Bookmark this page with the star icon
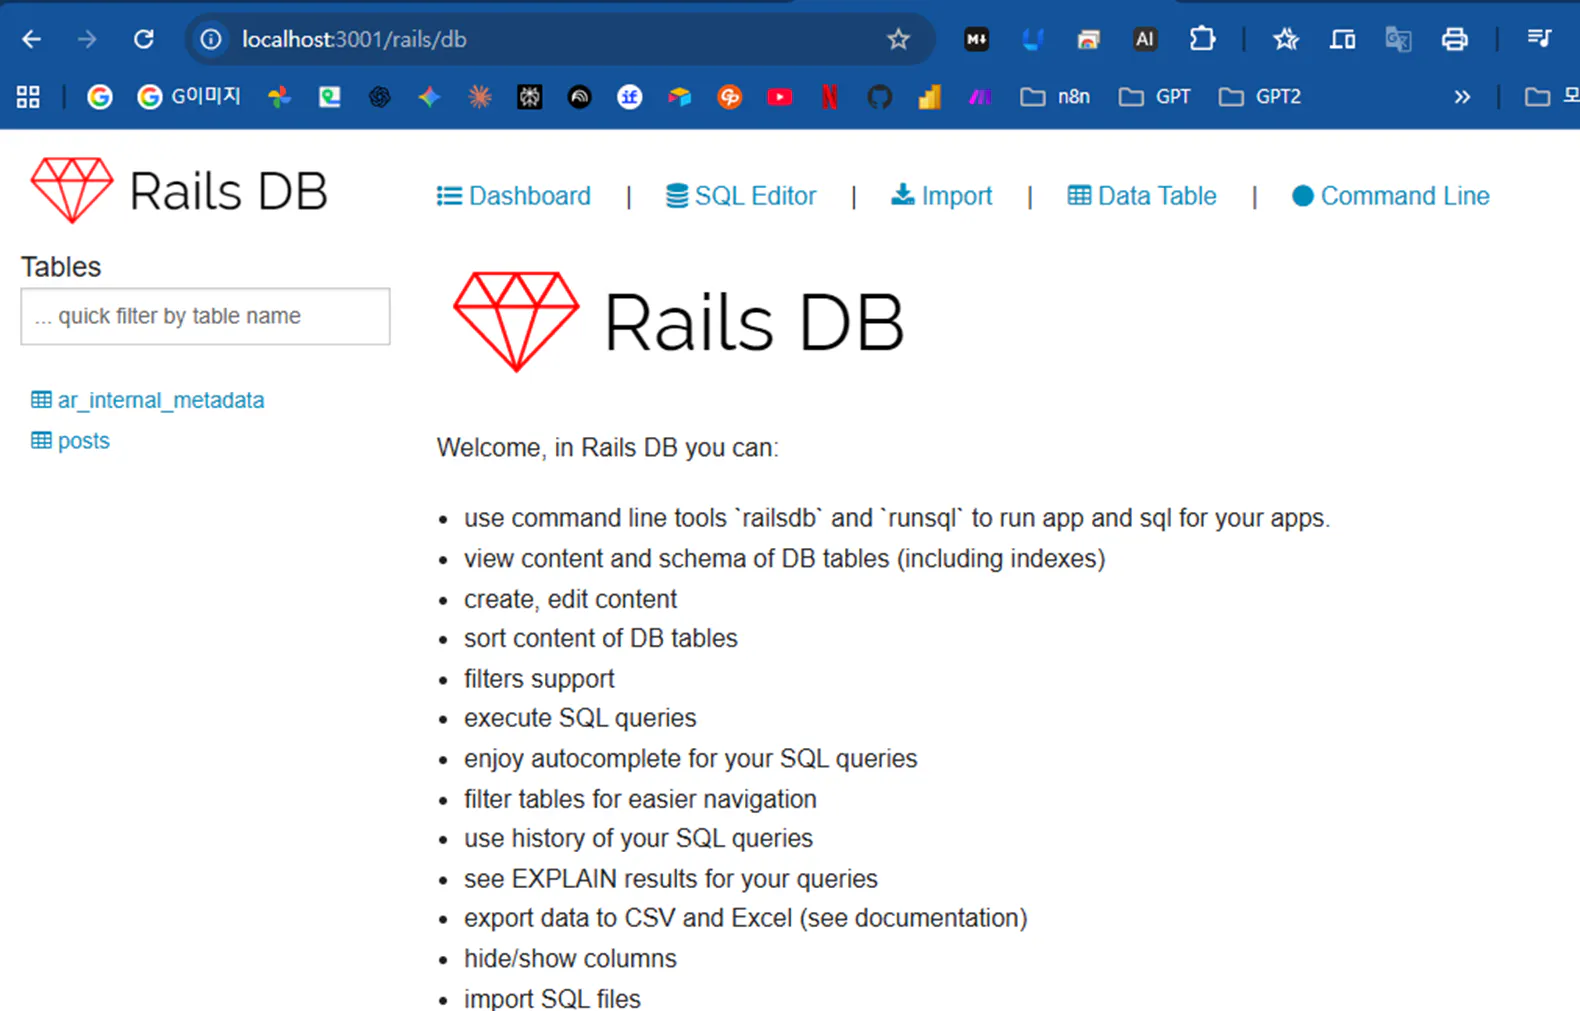The image size is (1580, 1011). (x=898, y=39)
